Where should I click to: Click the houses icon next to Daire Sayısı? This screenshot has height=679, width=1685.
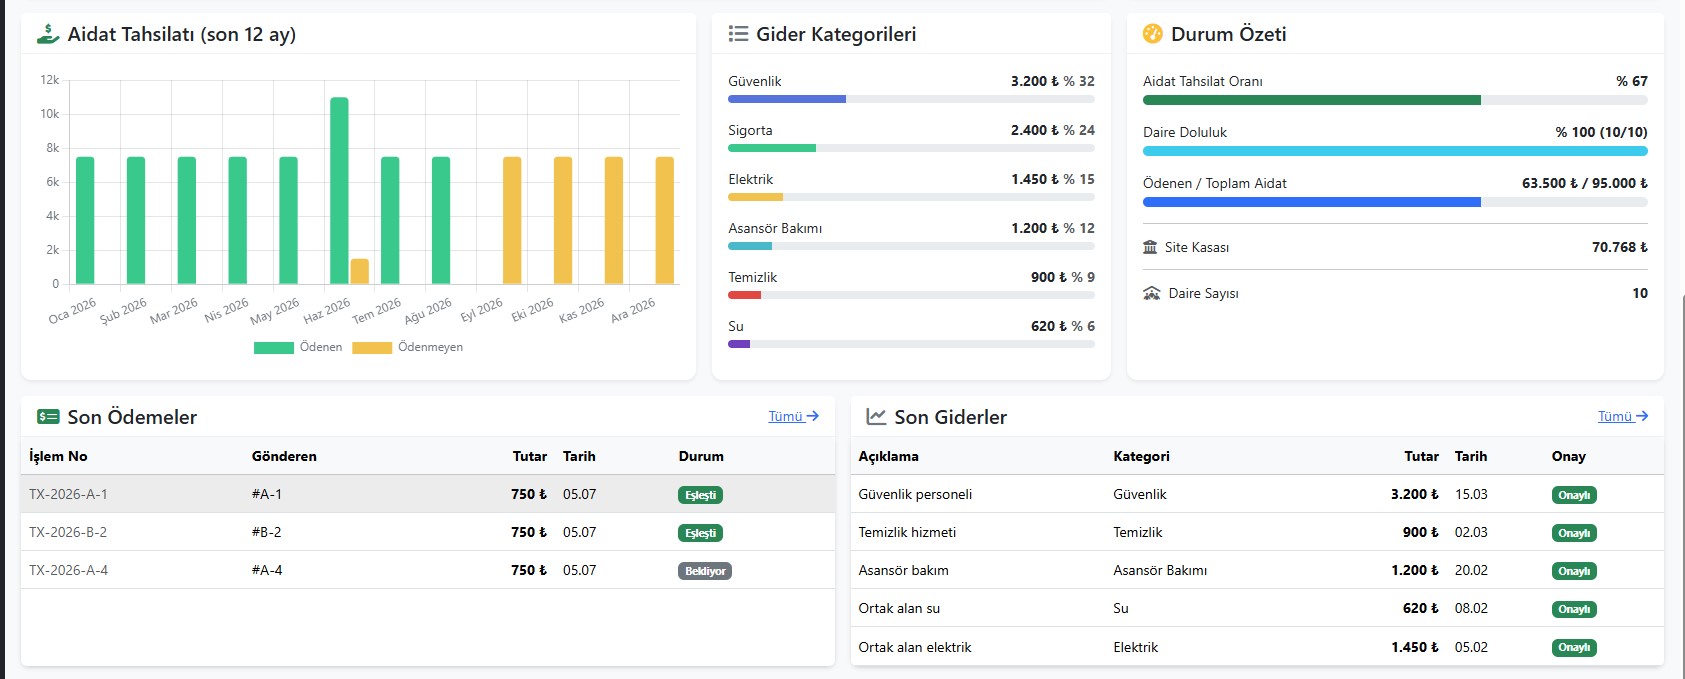1152,293
